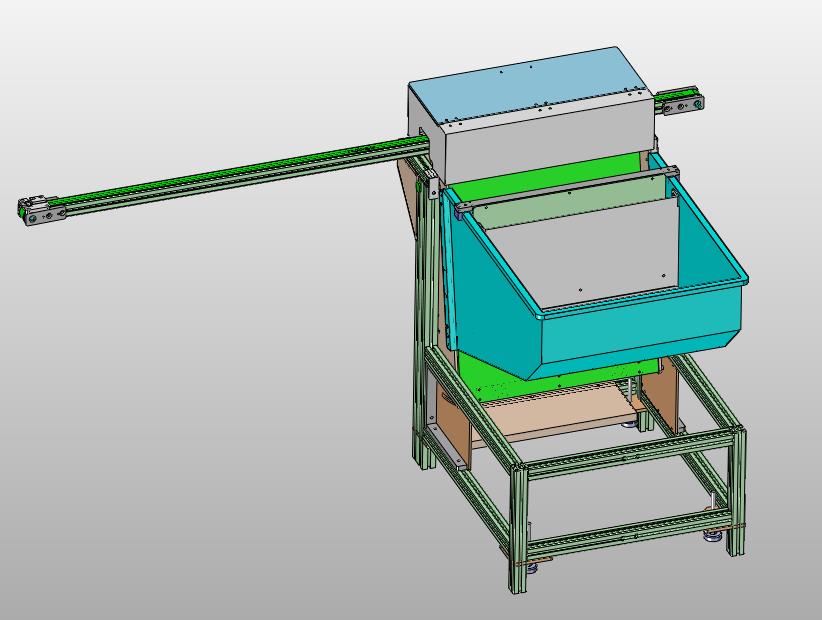
Task: Pick the front-left aluminum frame leg
Action: click(x=518, y=529)
